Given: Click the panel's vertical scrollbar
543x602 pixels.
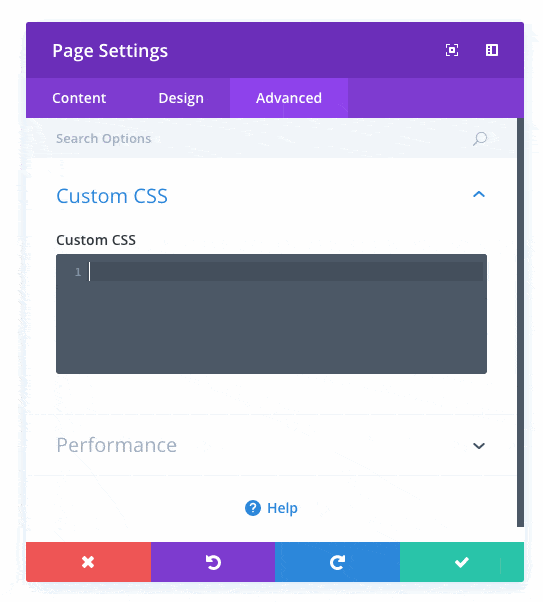Looking at the screenshot, I should (520, 322).
